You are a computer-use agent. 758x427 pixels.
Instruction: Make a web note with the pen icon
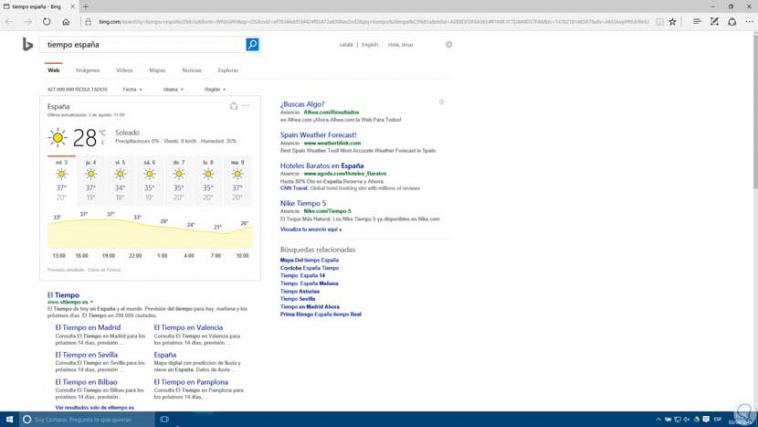[714, 22]
